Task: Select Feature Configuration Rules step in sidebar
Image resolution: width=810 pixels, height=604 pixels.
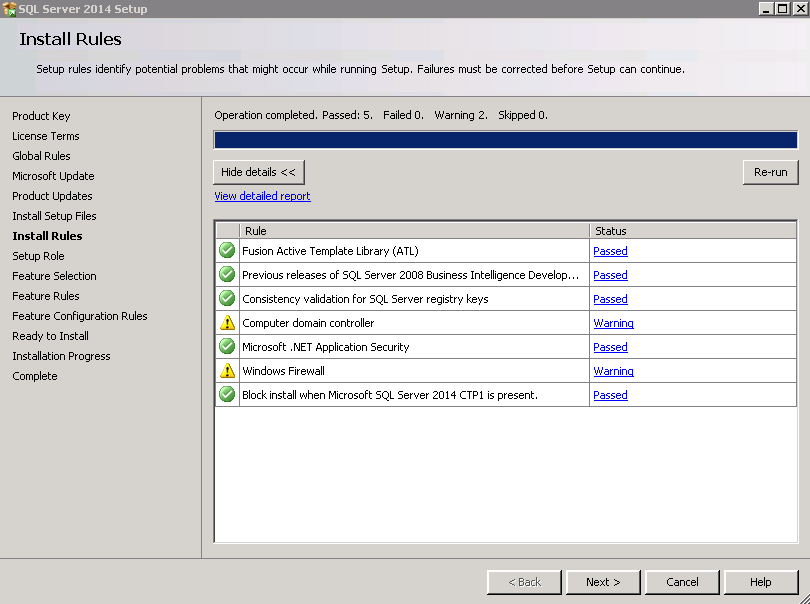Action: pyautogui.click(x=80, y=316)
